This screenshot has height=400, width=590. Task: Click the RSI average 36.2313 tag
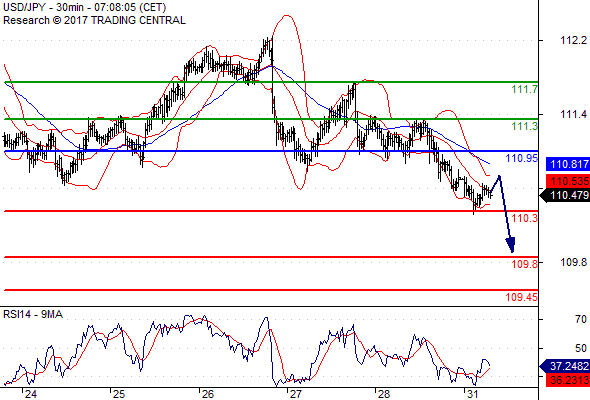(x=568, y=380)
